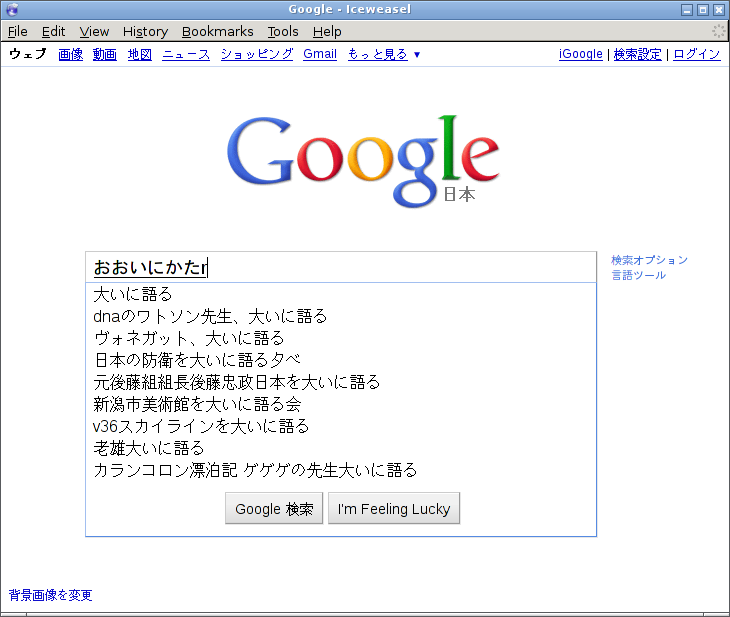Maximize the Iceweasel window

coord(703,10)
